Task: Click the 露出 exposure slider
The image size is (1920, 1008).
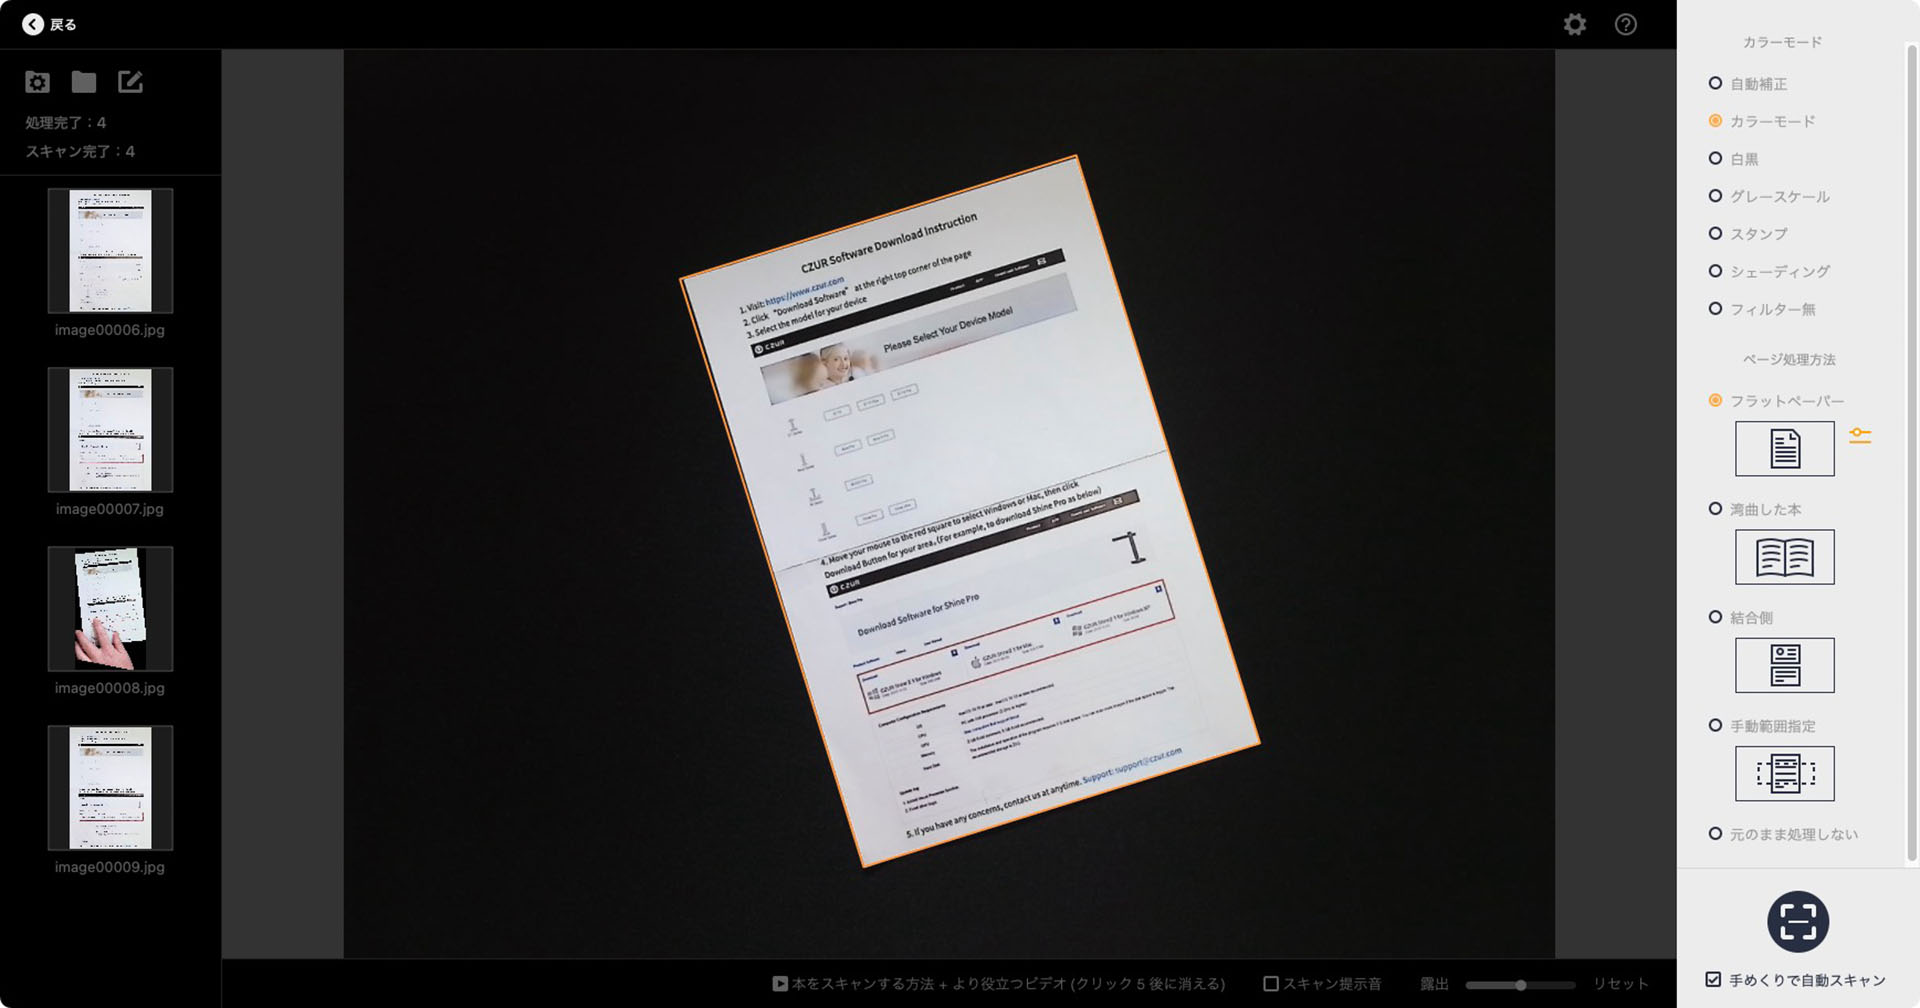Action: (x=1520, y=985)
